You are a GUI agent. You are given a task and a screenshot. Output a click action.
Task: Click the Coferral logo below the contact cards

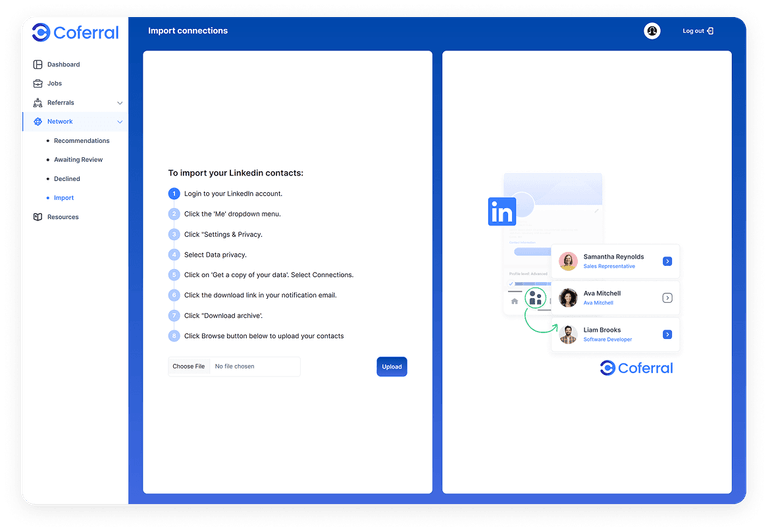point(636,368)
